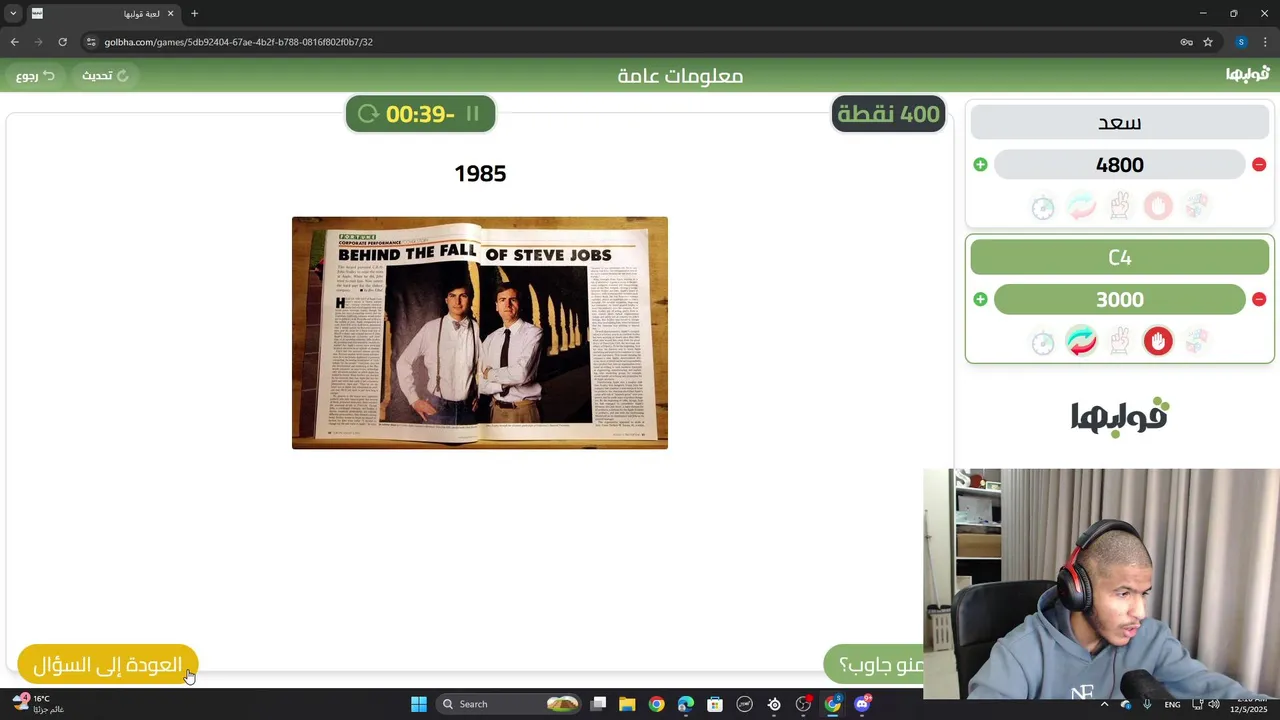Screen dimensions: 1280x720
Task: Open the password key icon
Action: (1186, 42)
